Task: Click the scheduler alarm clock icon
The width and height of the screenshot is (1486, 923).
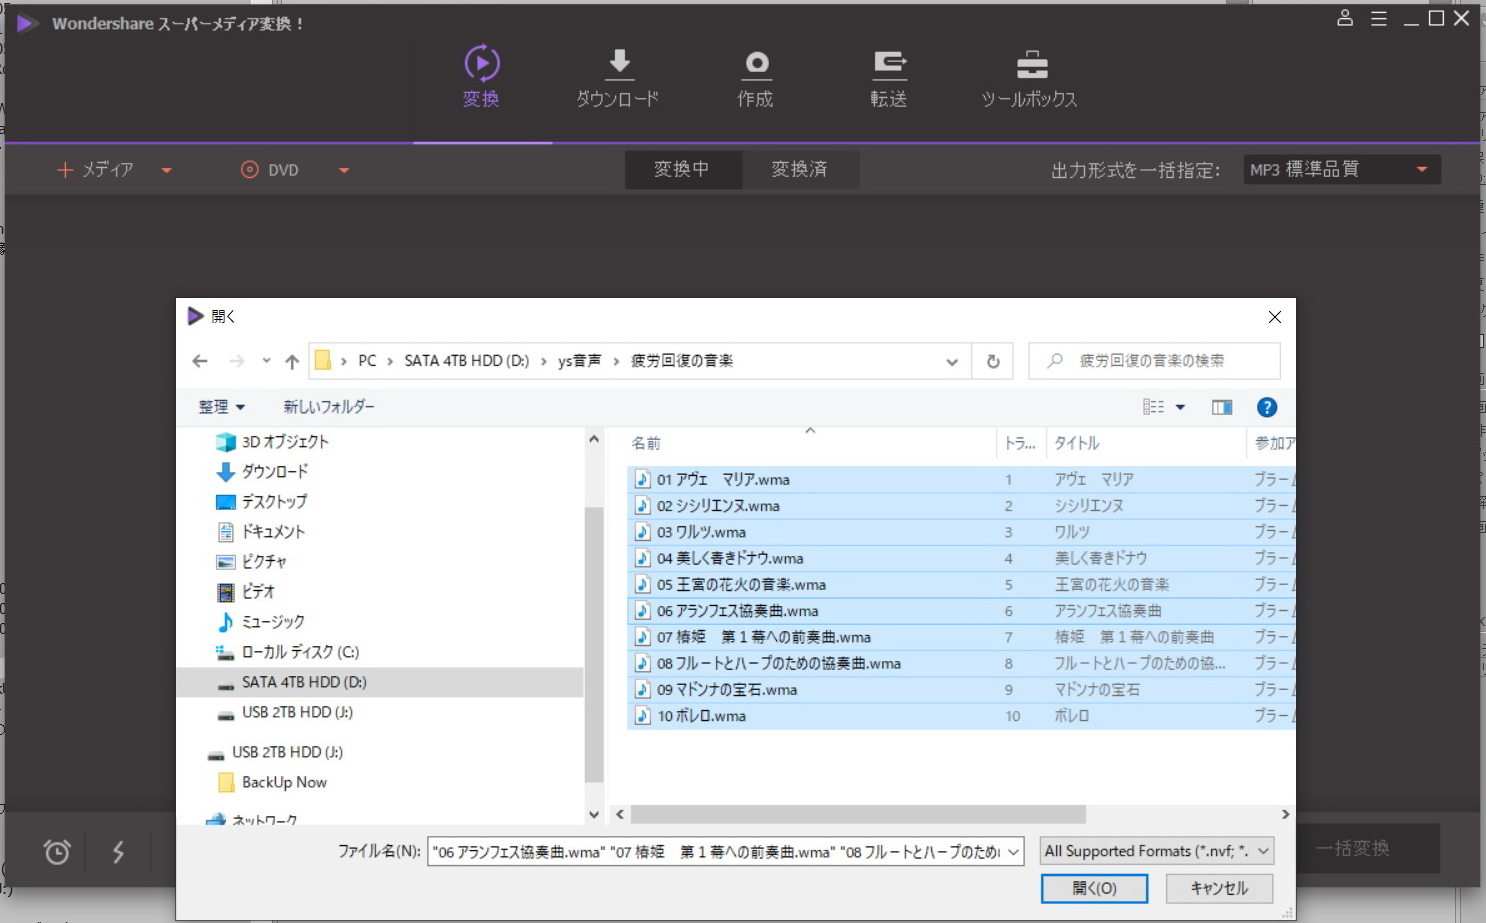Action: [57, 852]
